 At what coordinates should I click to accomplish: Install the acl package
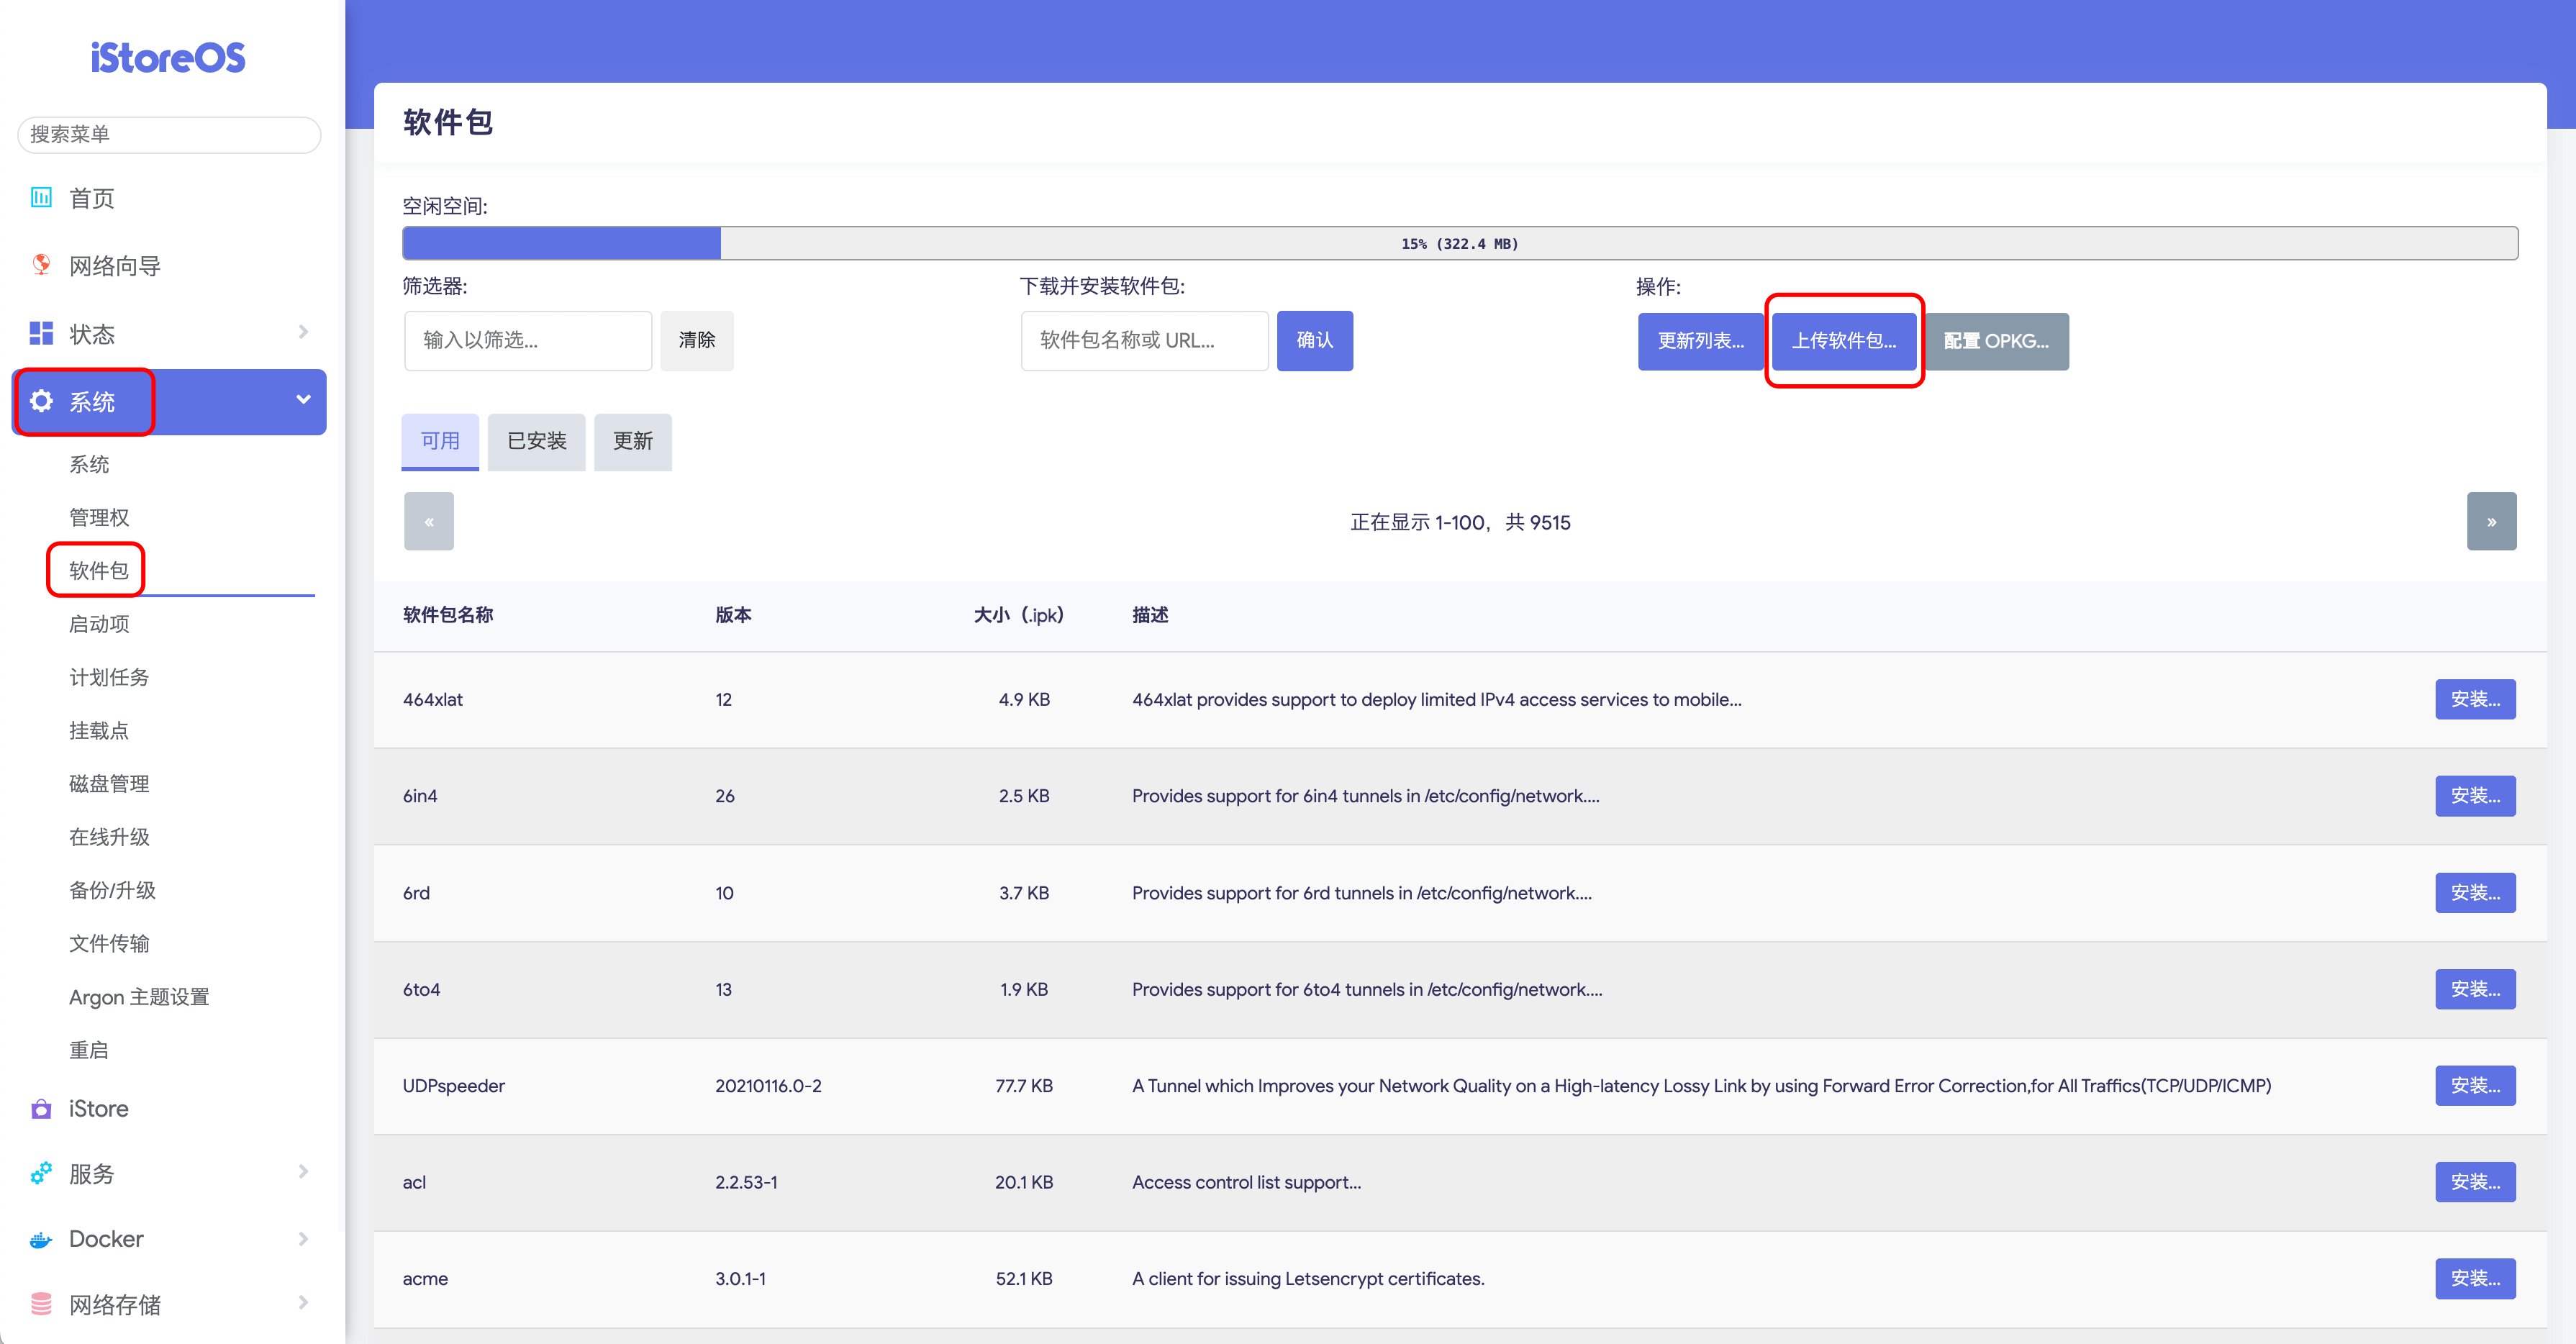(2475, 1182)
